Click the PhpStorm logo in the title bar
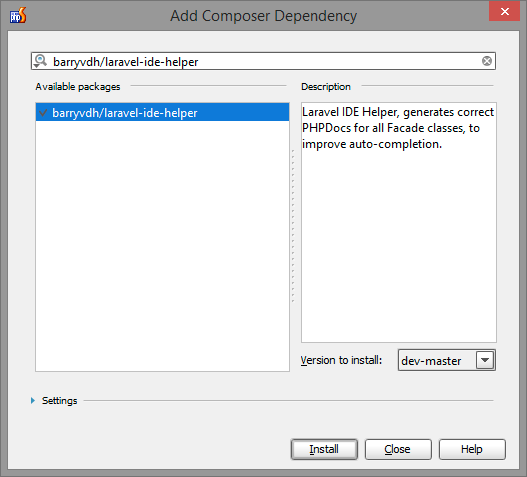 pos(18,15)
